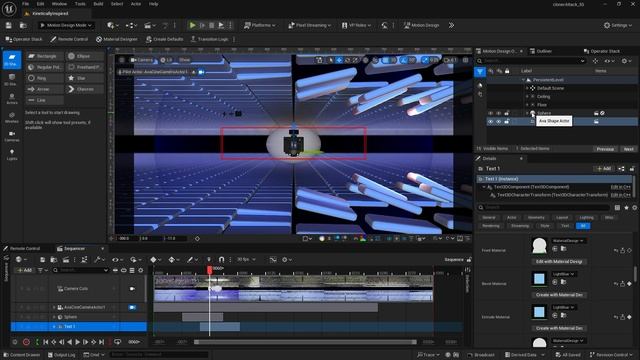Choose the Regular Polygon shape tool
This screenshot has width=640, height=360.
[45, 67]
